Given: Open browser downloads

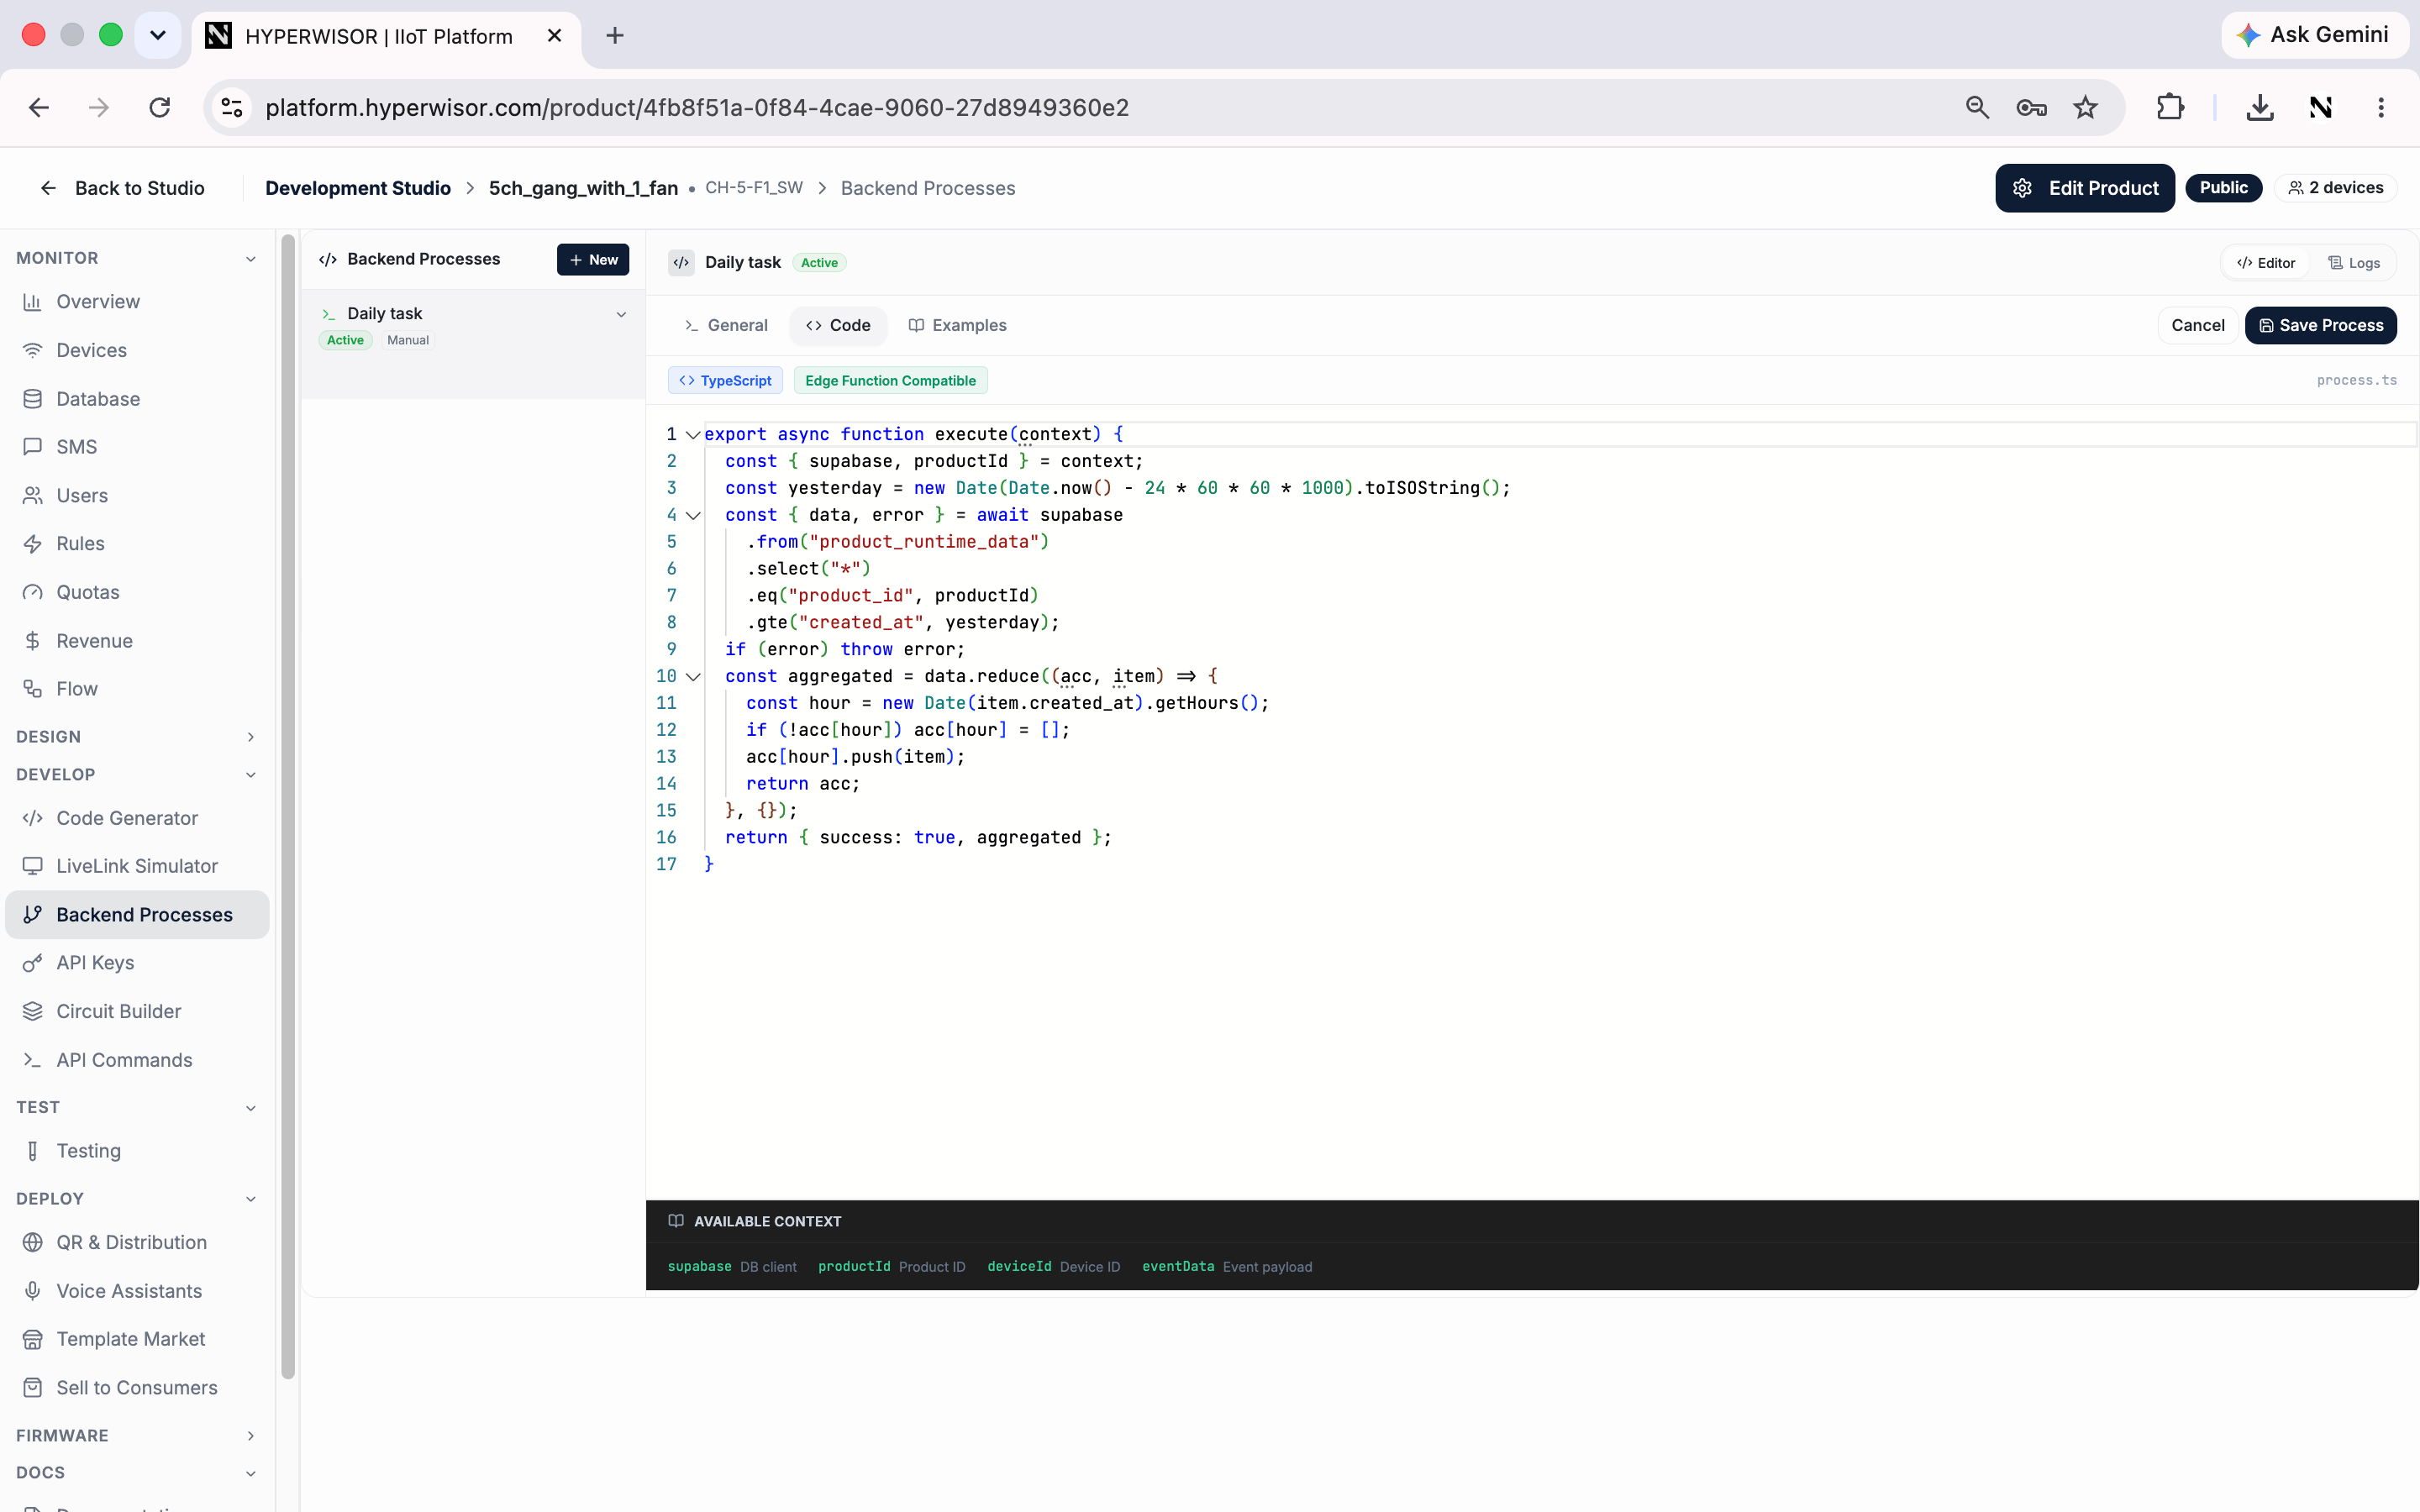Looking at the screenshot, I should coord(2260,107).
